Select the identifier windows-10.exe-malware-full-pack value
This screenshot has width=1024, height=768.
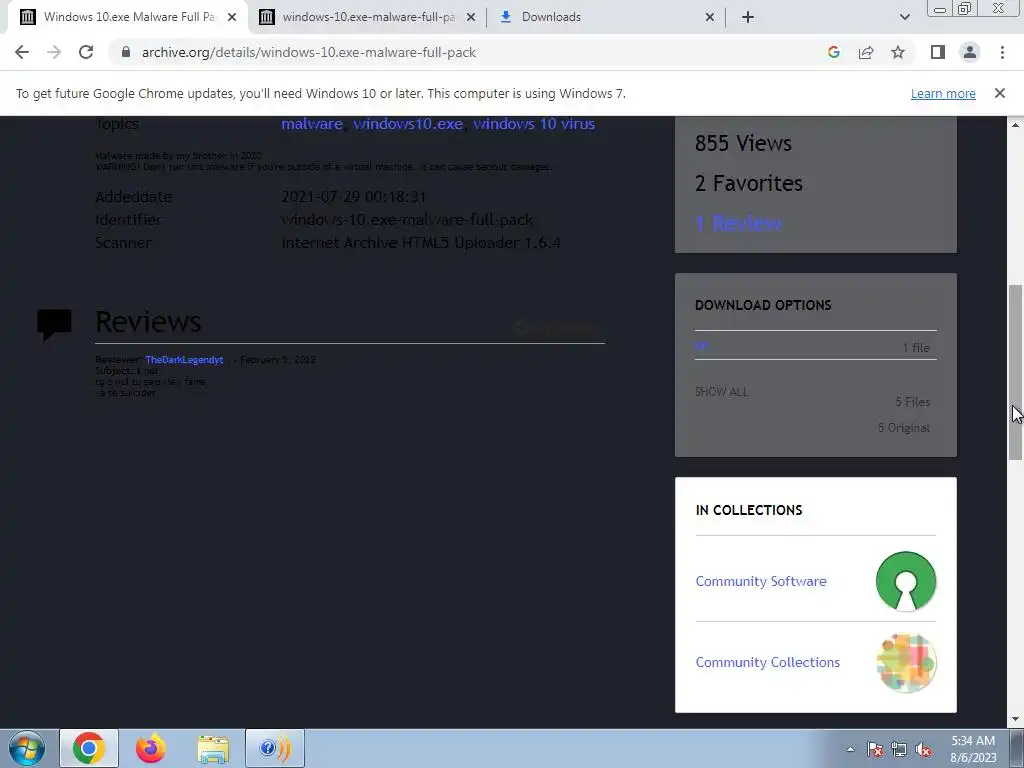[407, 220]
